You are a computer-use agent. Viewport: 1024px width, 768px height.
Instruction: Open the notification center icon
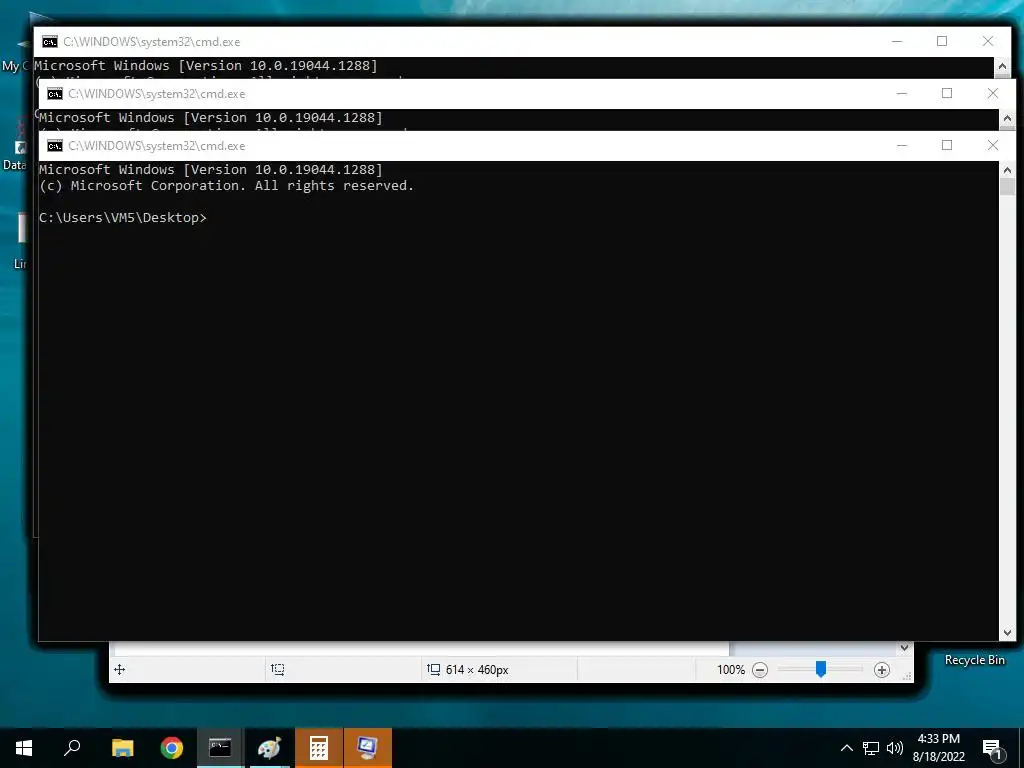pos(992,749)
